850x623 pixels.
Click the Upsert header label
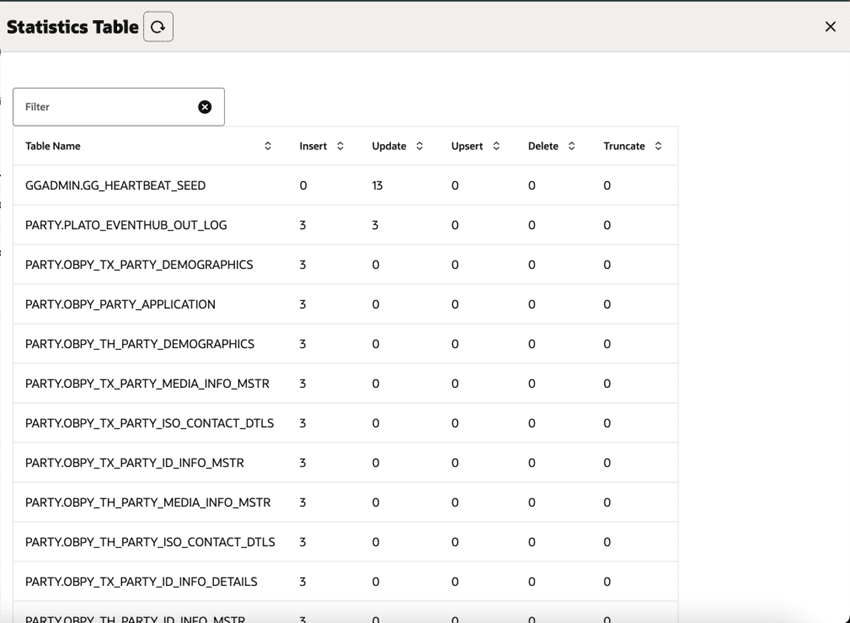[467, 146]
